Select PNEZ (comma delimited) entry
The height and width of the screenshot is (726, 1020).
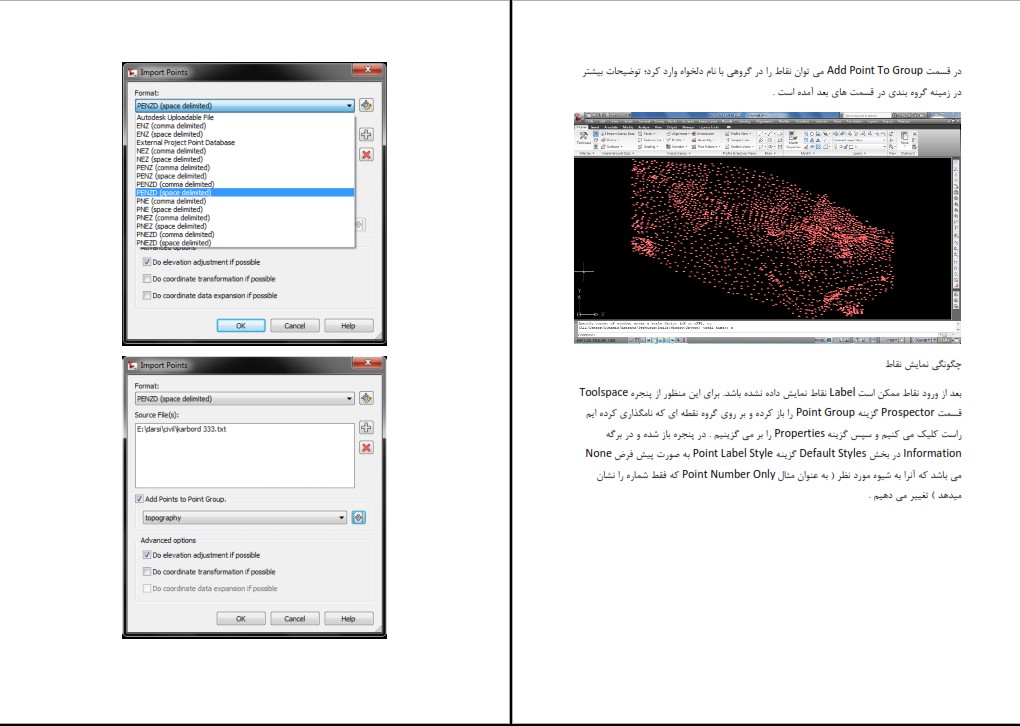245,218
